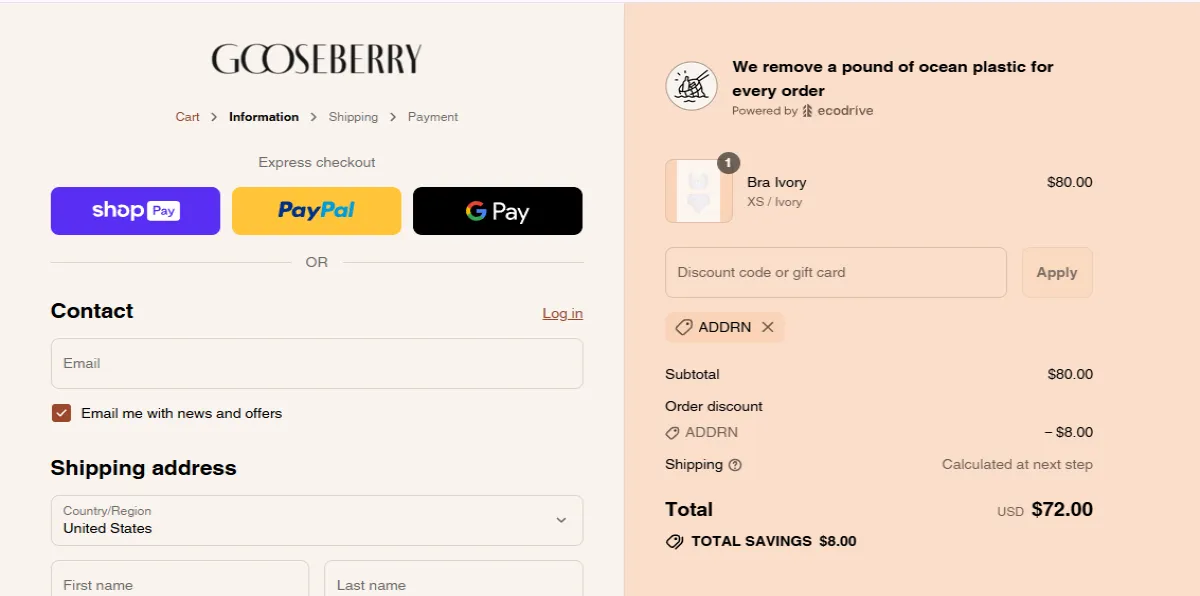Choose PayPal as payment method
Viewport: 1200px width, 596px height.
[x=316, y=210]
